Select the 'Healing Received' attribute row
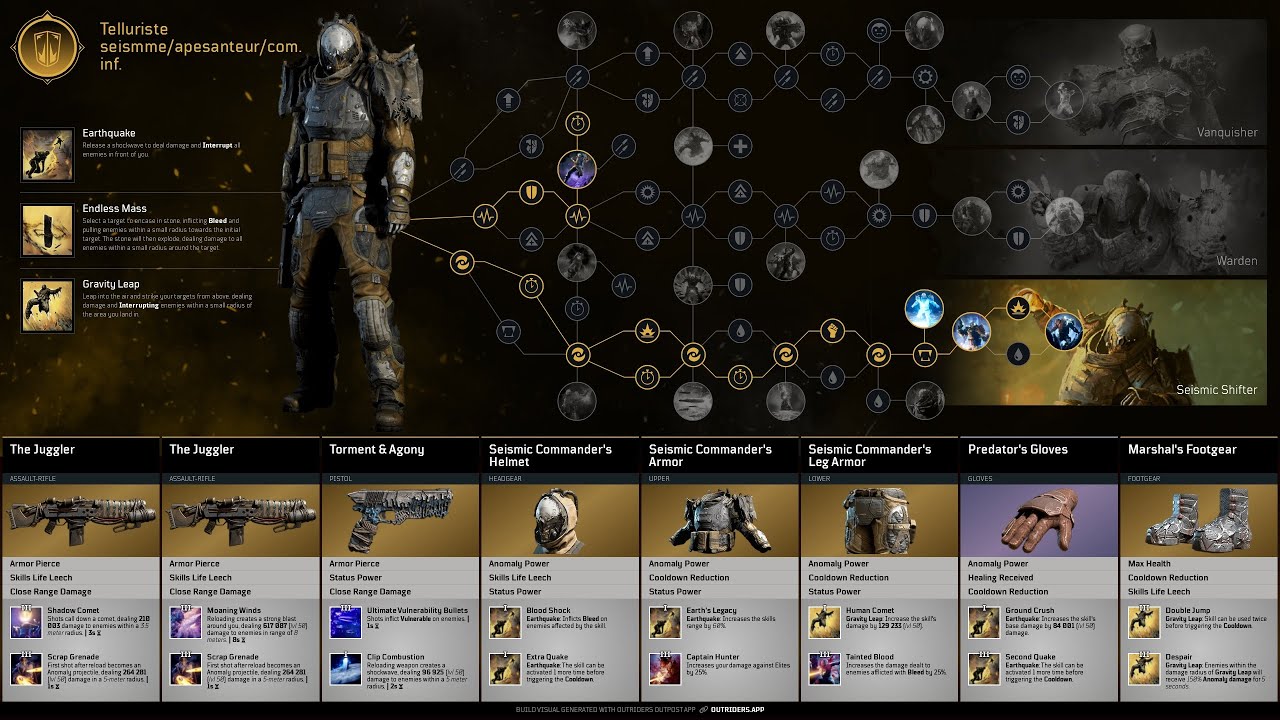Viewport: 1280px width, 720px height. pyautogui.click(x=1039, y=578)
